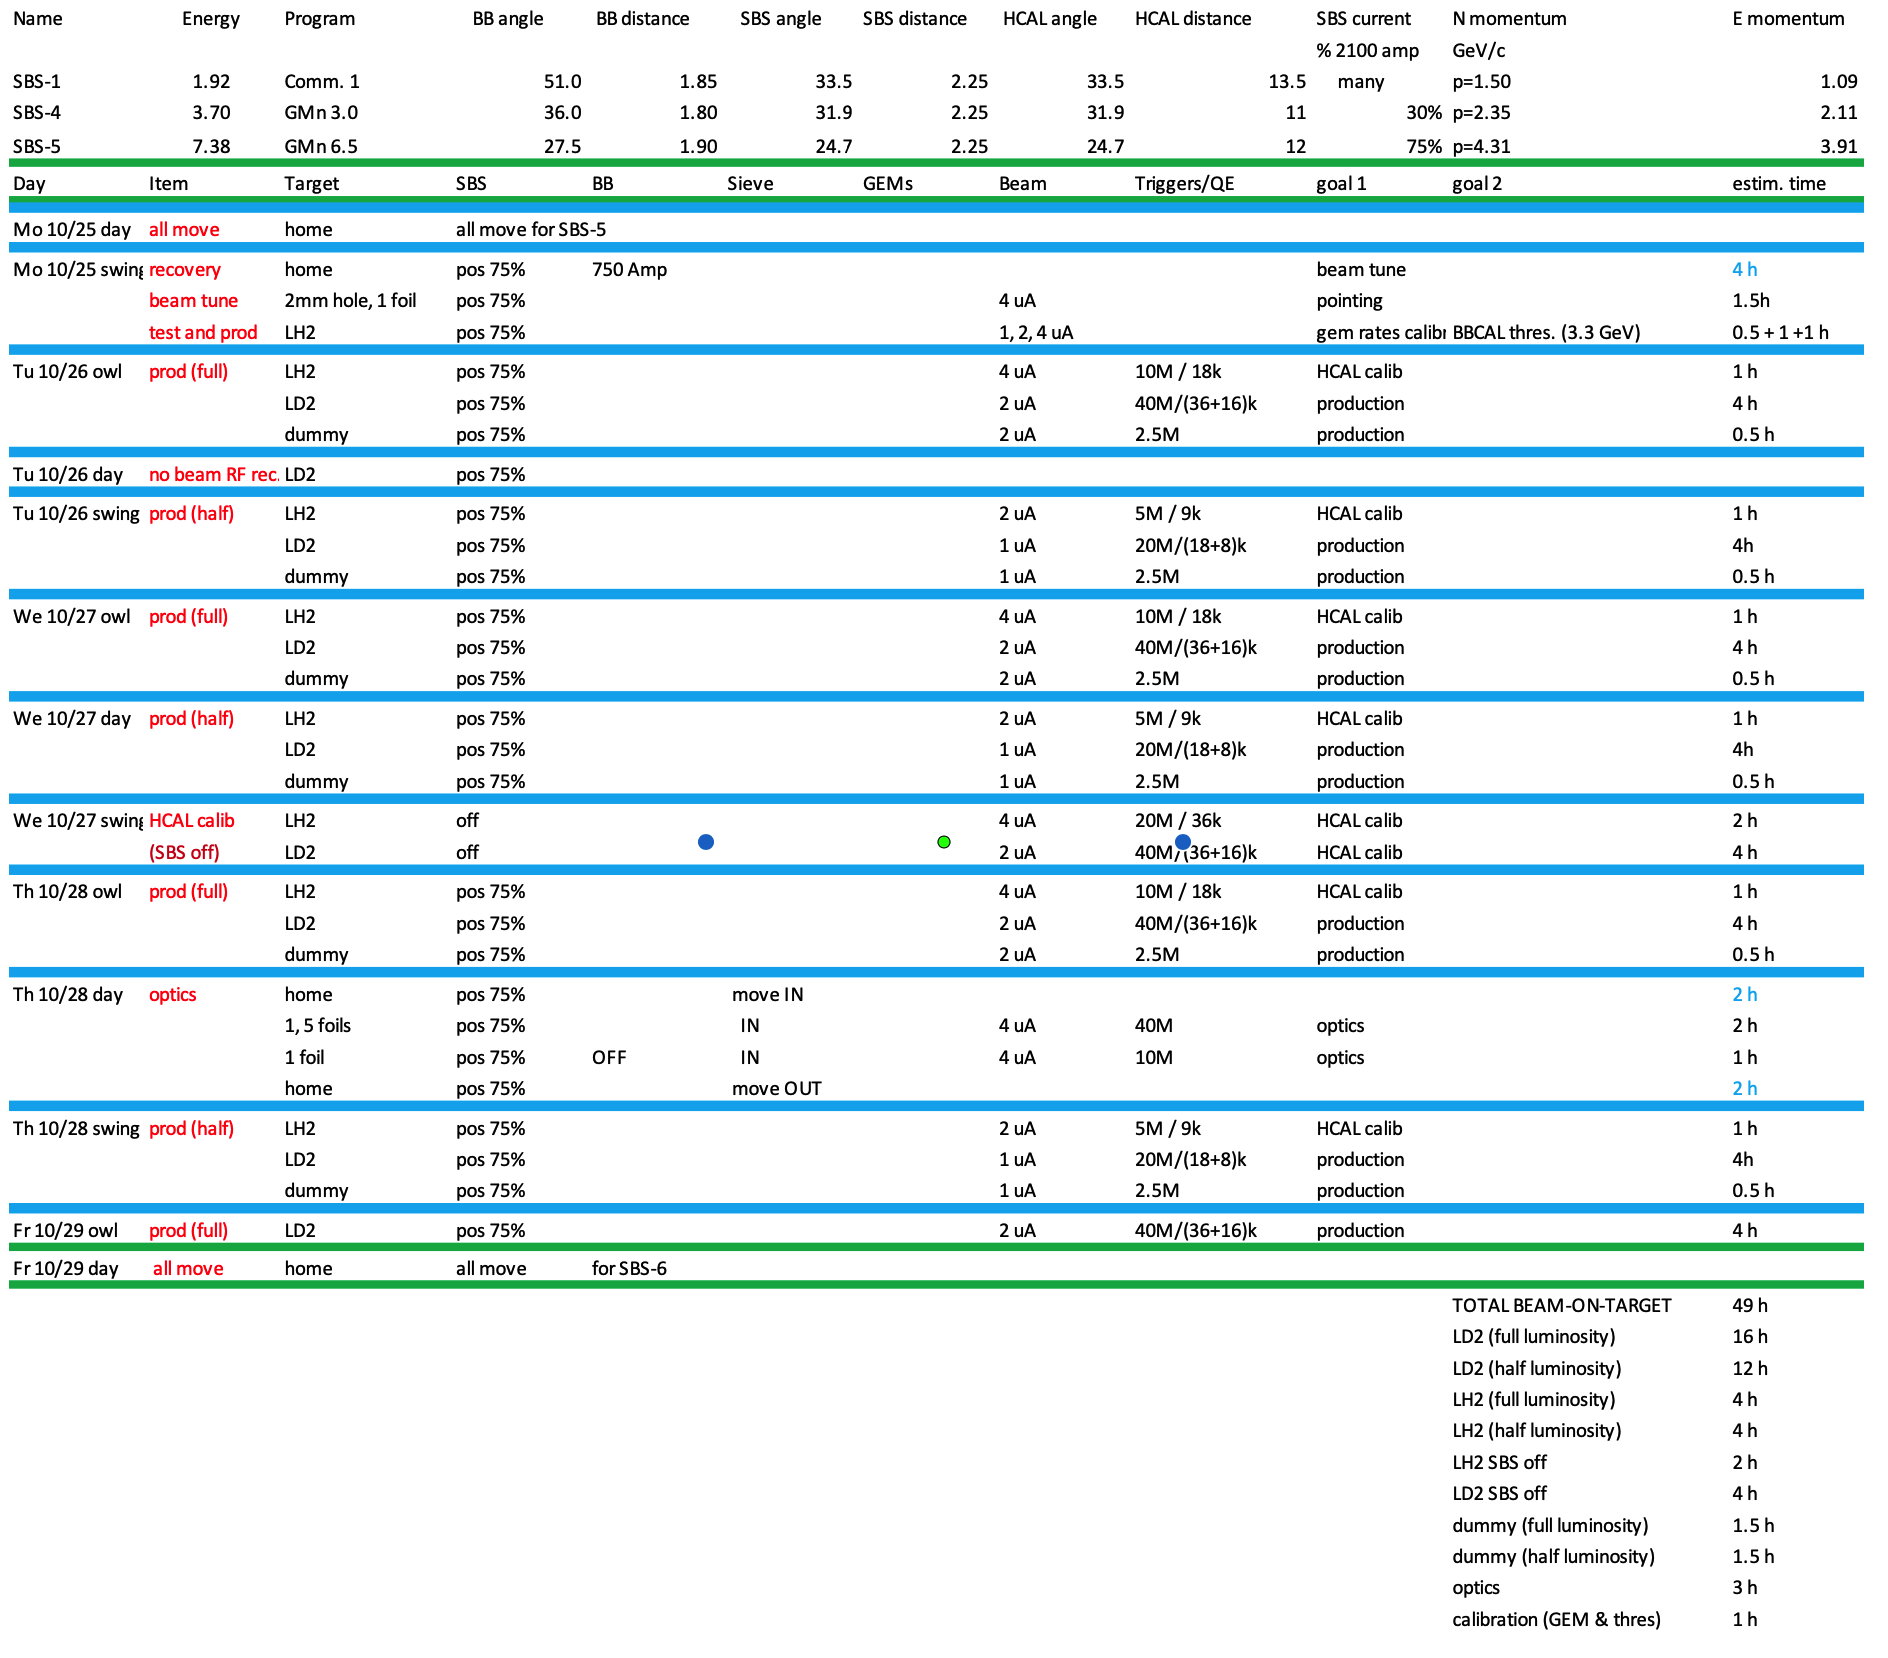Click the "Sieve" column header
The height and width of the screenshot is (1658, 1888).
(751, 184)
